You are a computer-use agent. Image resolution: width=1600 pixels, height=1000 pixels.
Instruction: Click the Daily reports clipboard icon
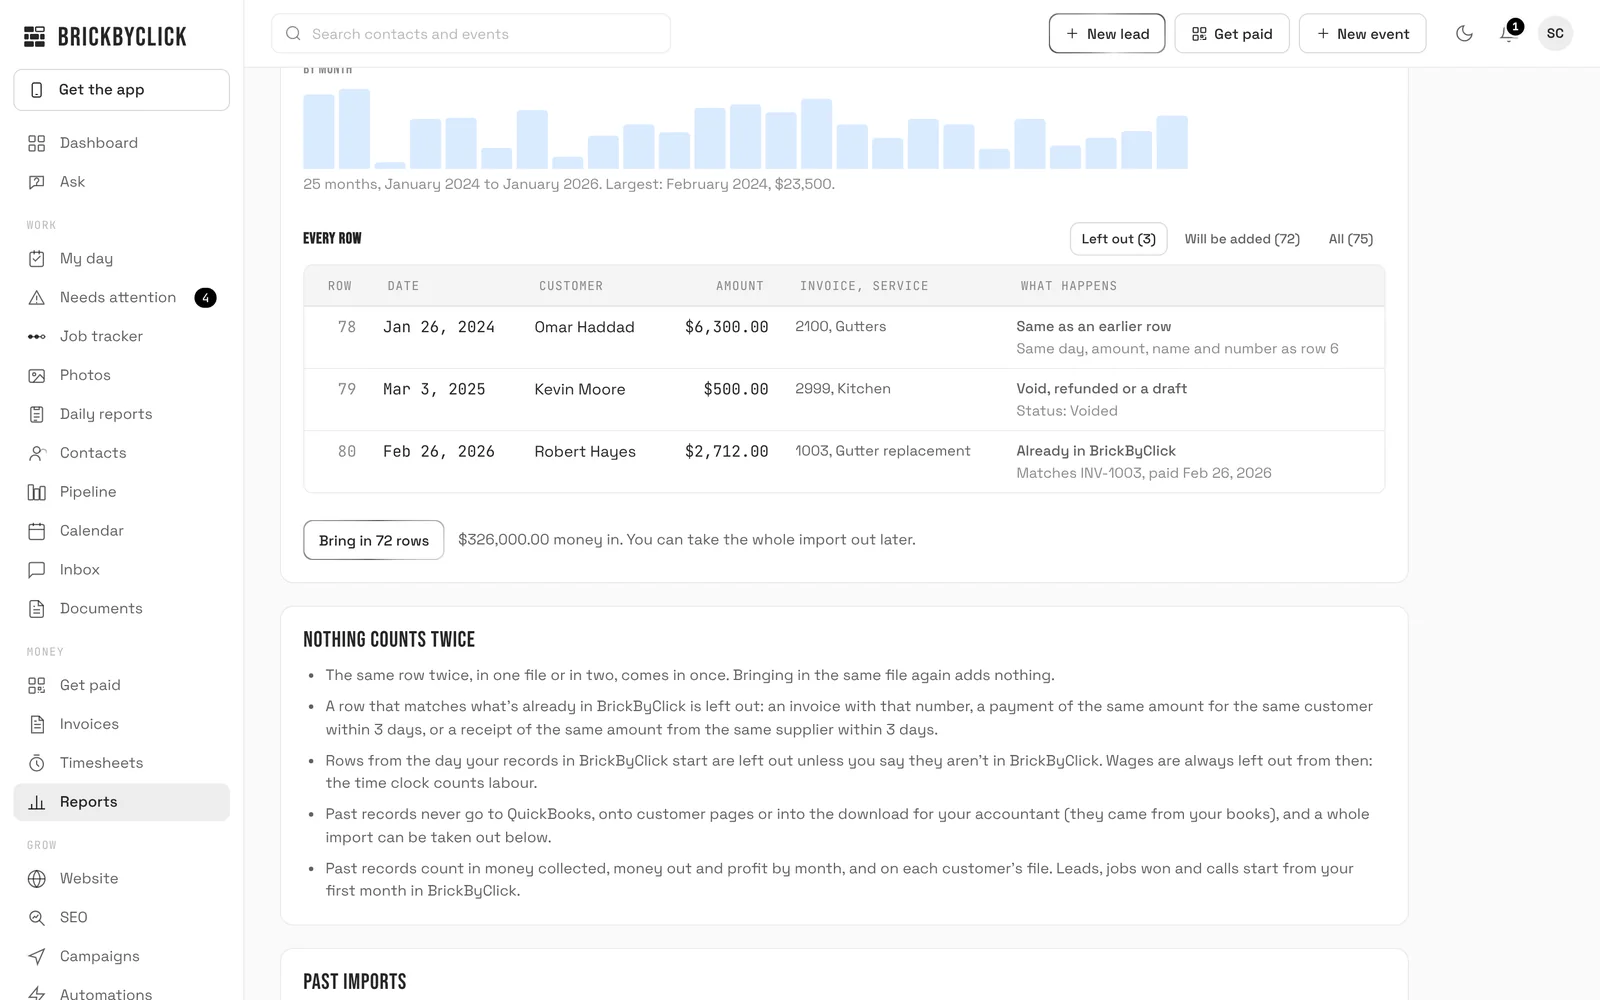coord(37,415)
